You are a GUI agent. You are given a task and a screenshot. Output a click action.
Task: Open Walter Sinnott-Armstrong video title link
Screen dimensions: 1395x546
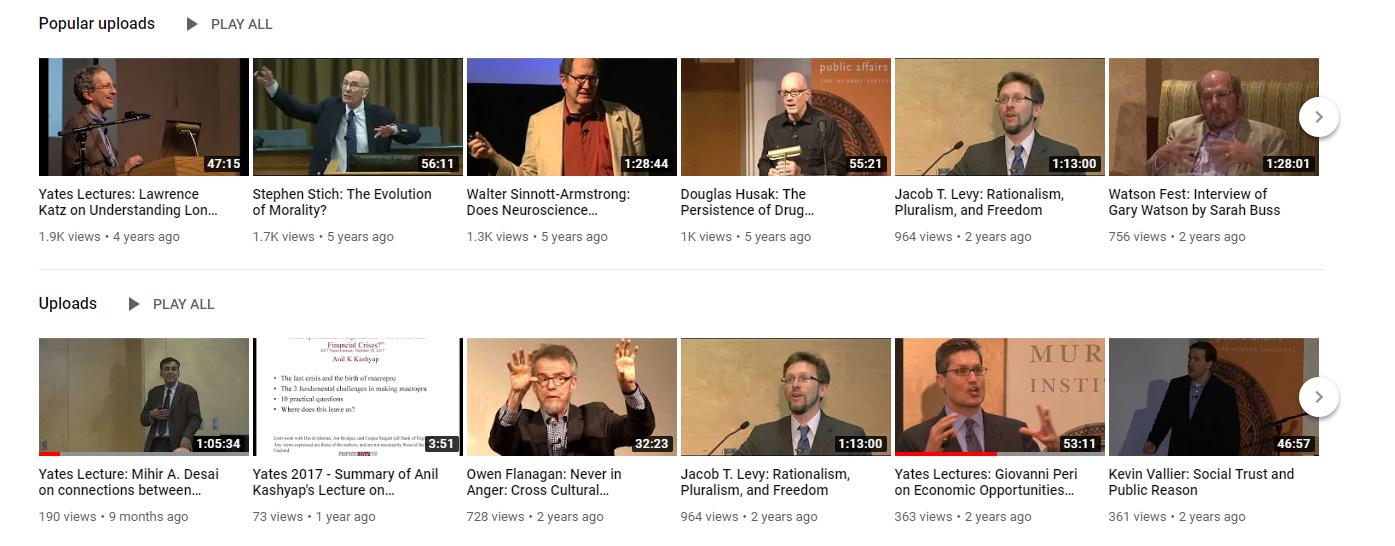(x=548, y=202)
